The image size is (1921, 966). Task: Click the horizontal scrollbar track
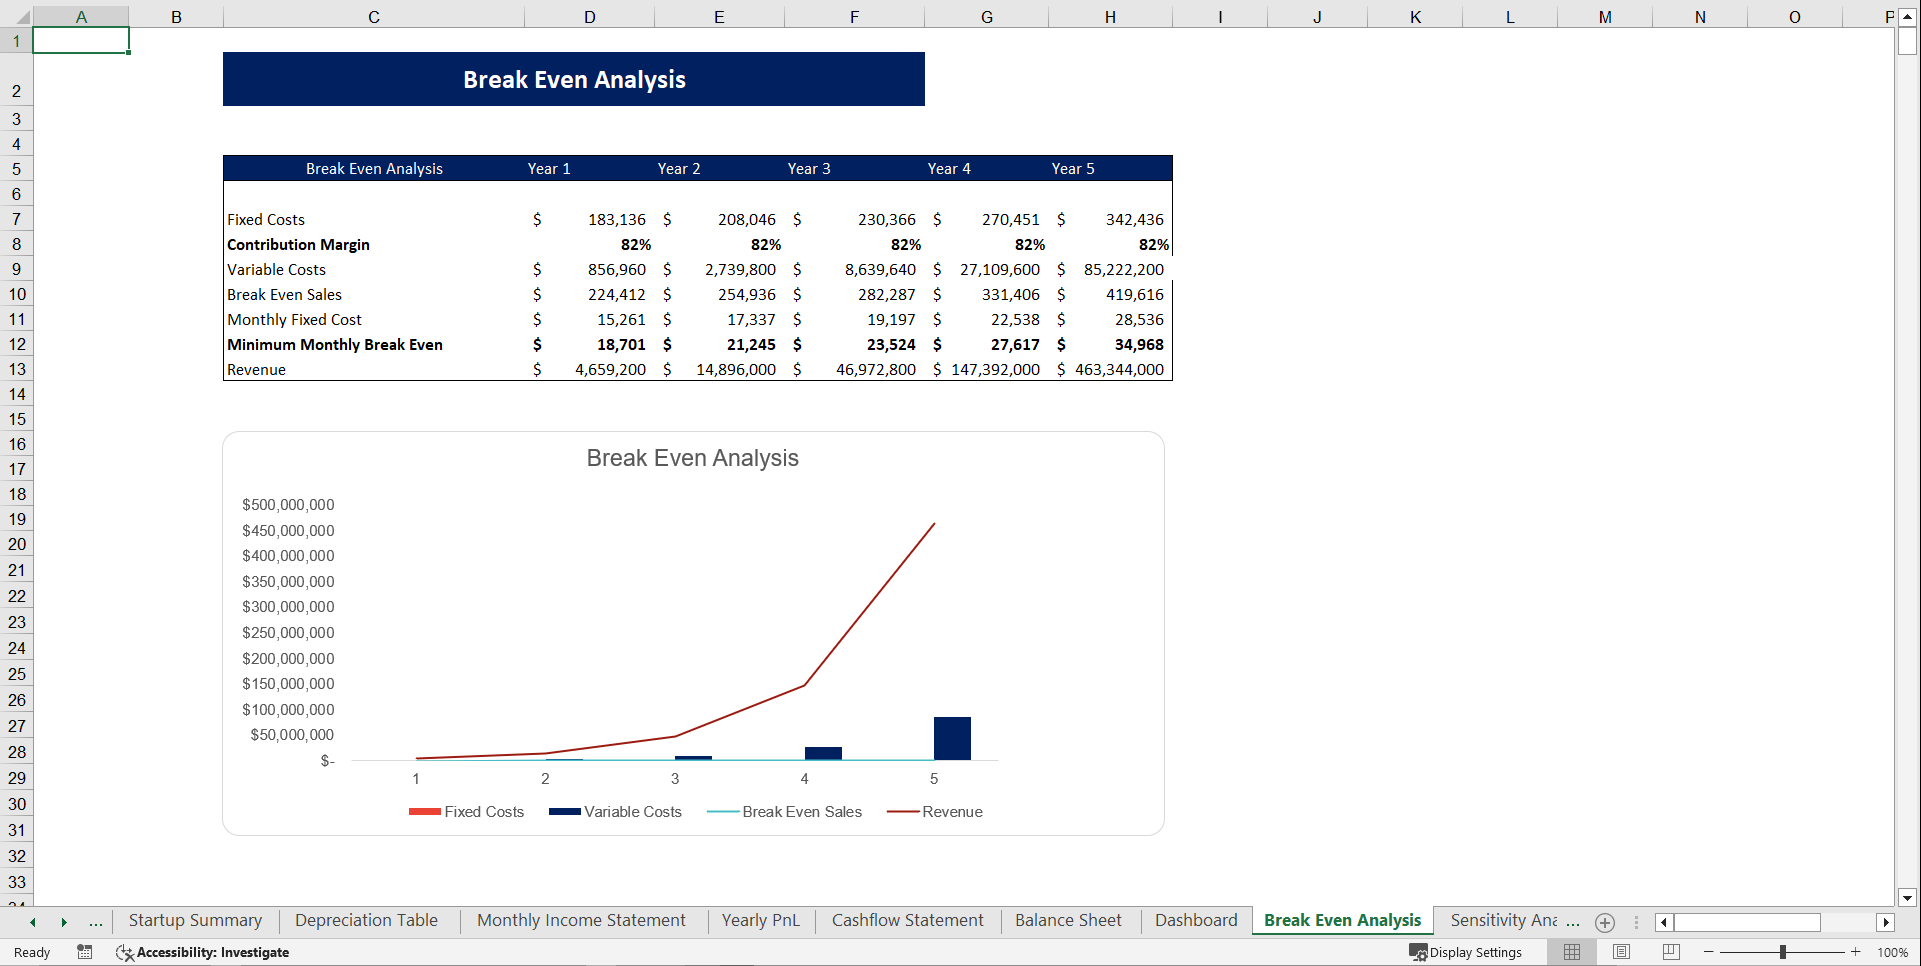pyautogui.click(x=1848, y=922)
